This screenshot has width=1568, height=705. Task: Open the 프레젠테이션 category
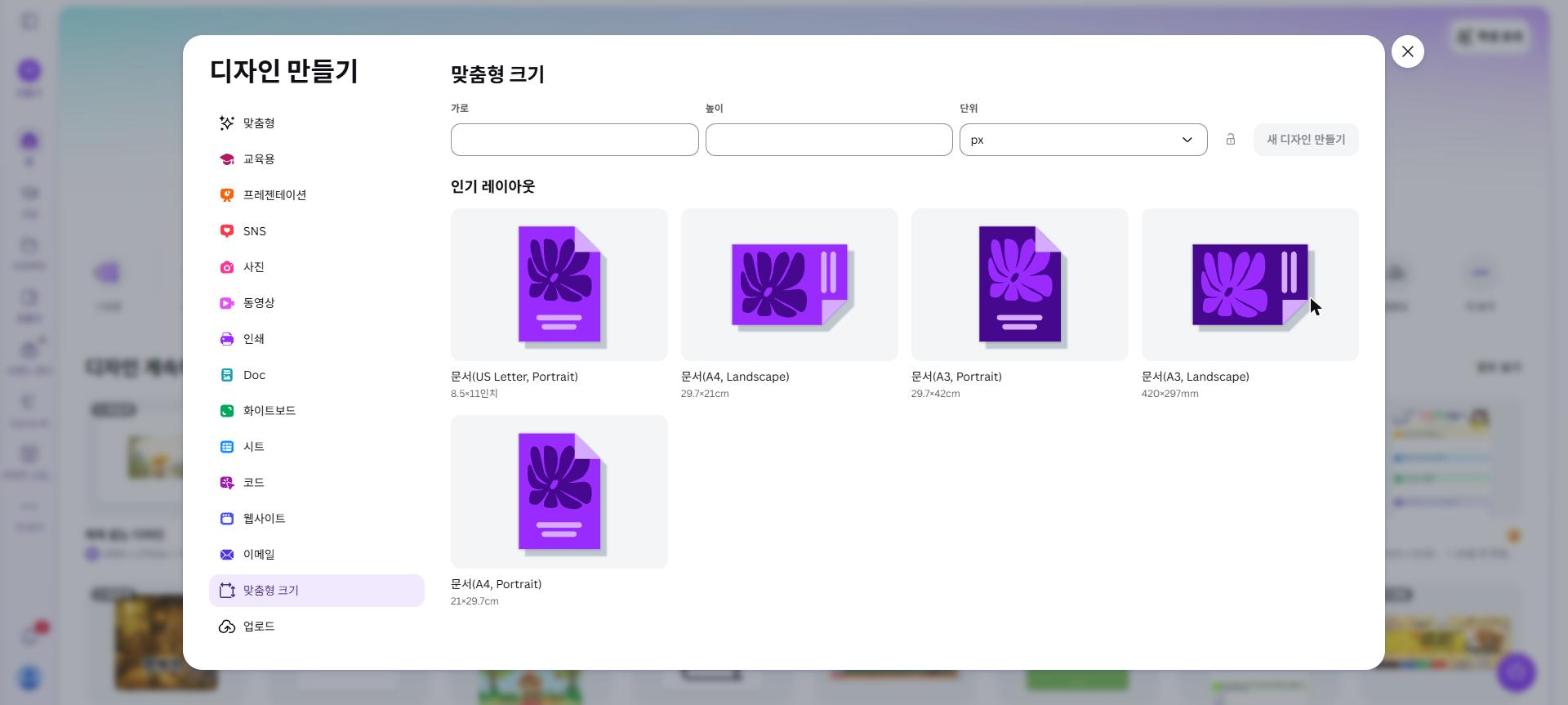(316, 195)
